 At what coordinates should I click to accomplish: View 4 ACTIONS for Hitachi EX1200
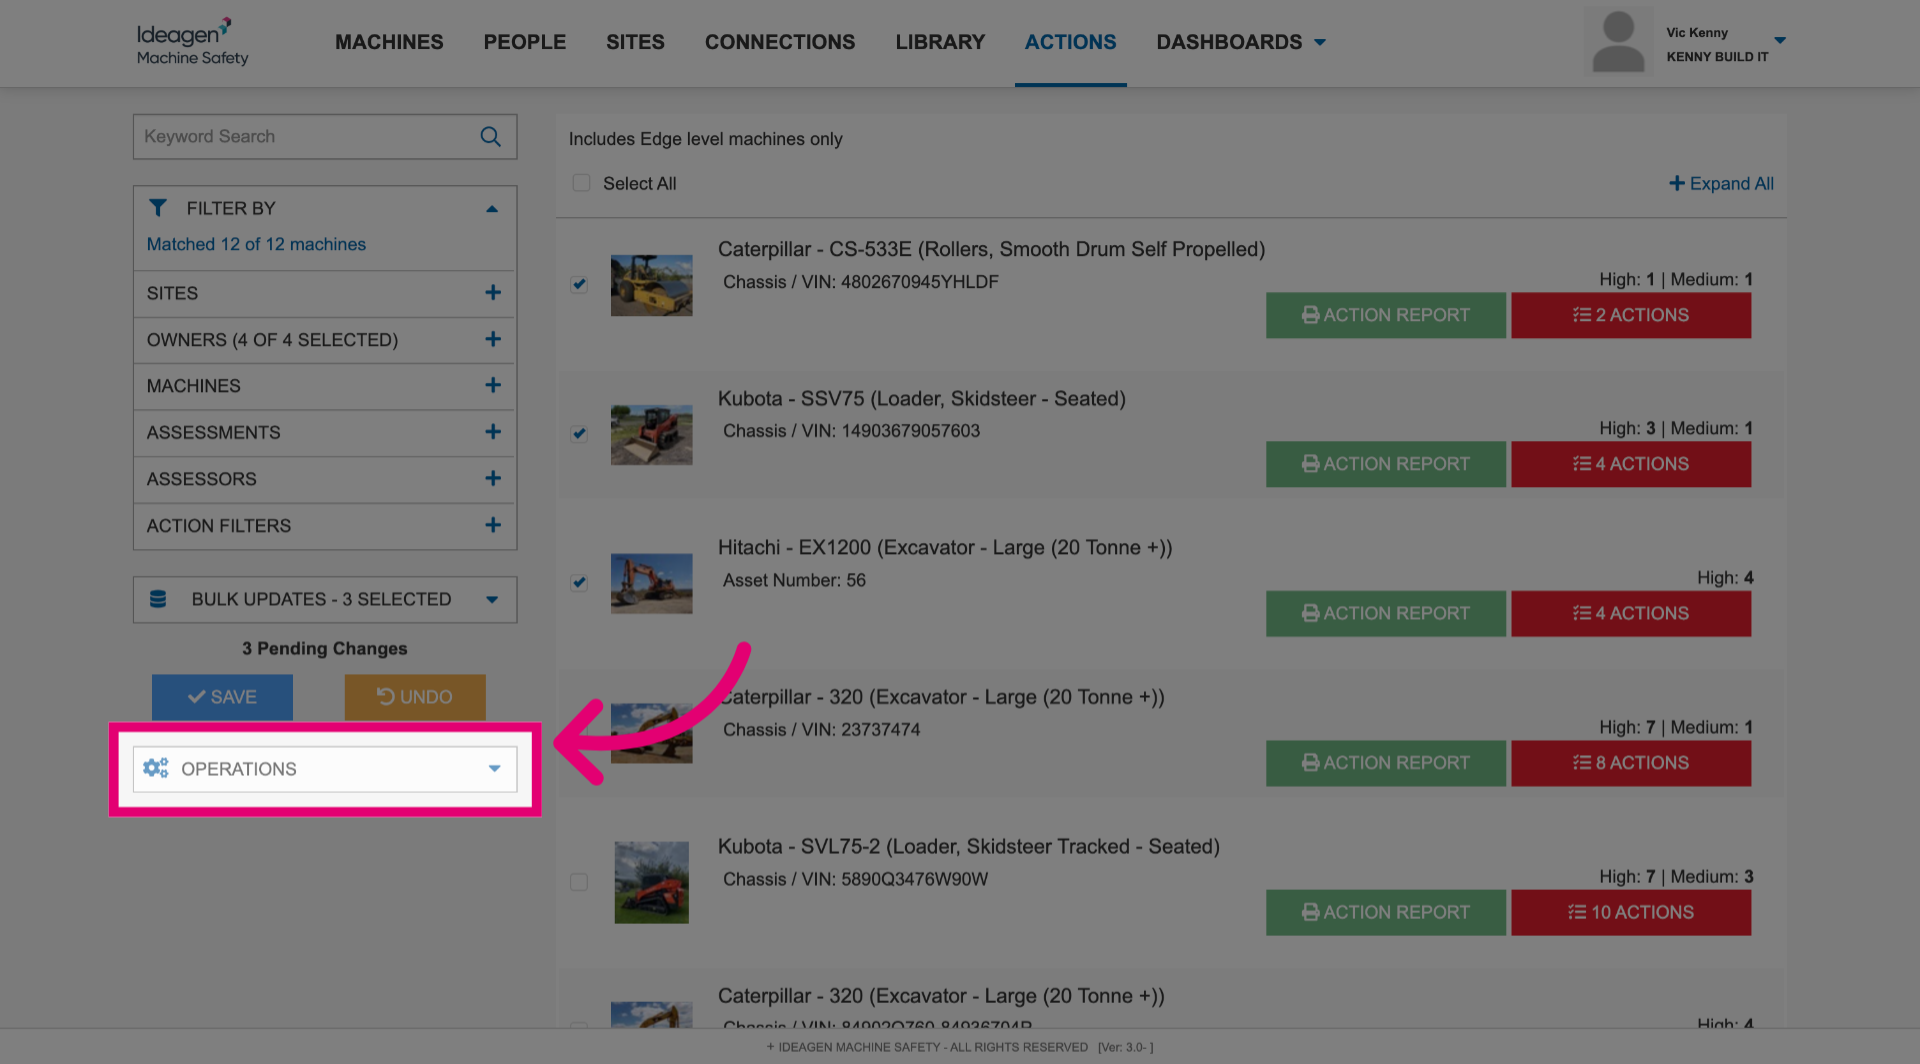point(1630,613)
